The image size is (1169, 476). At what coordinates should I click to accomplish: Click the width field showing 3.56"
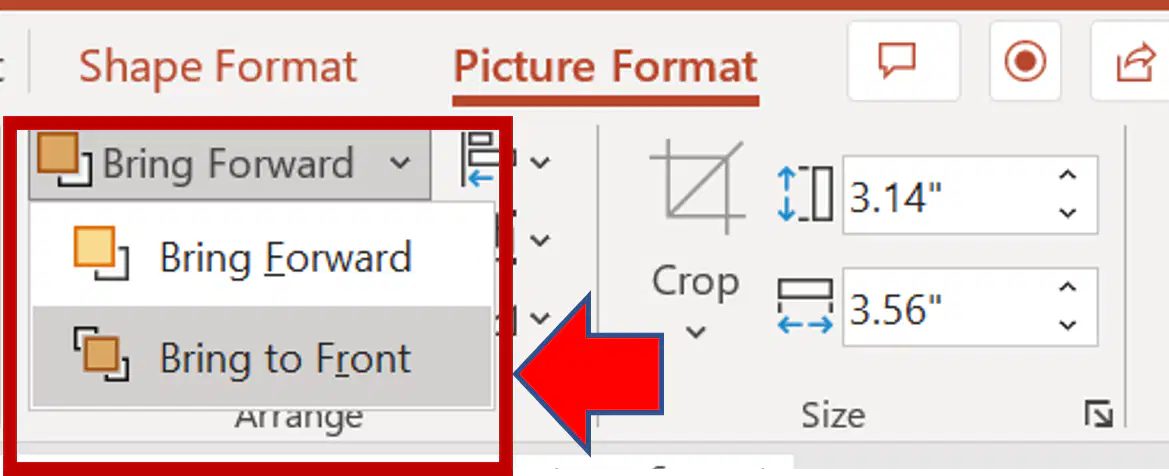coord(970,307)
